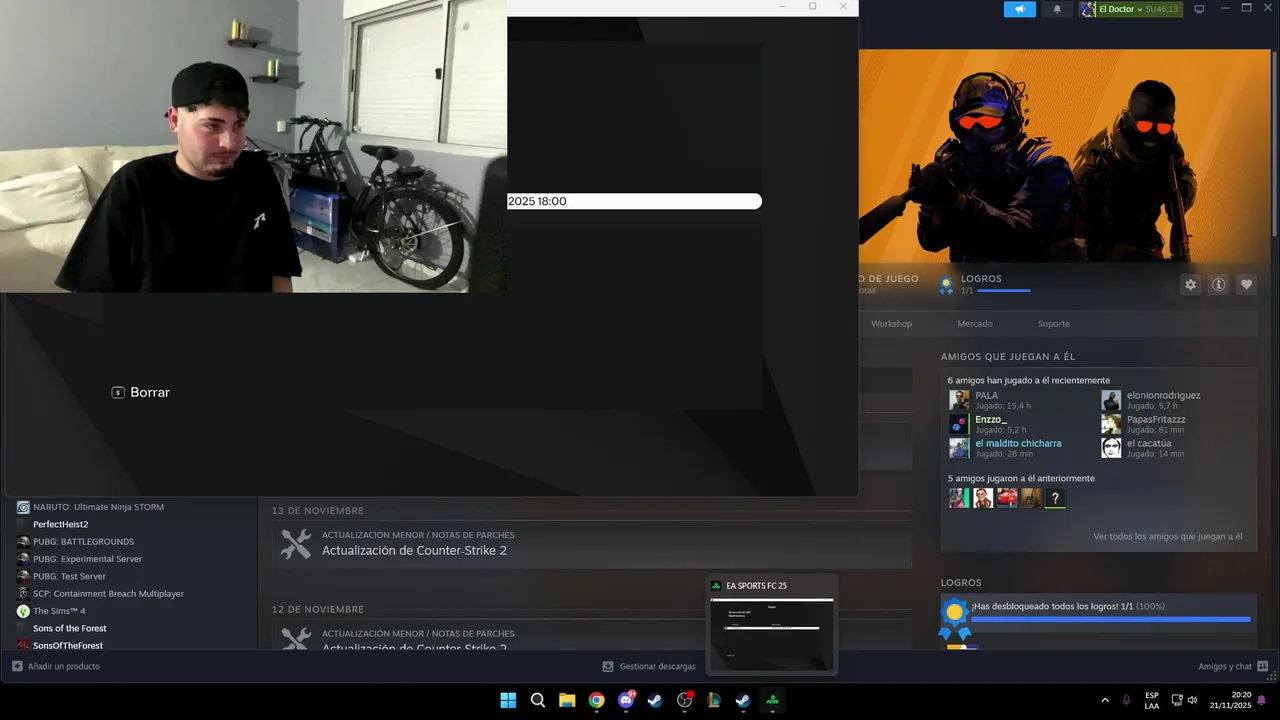Click NARUTO game icon in library
Viewport: 1280px width, 720px height.
tap(23, 507)
